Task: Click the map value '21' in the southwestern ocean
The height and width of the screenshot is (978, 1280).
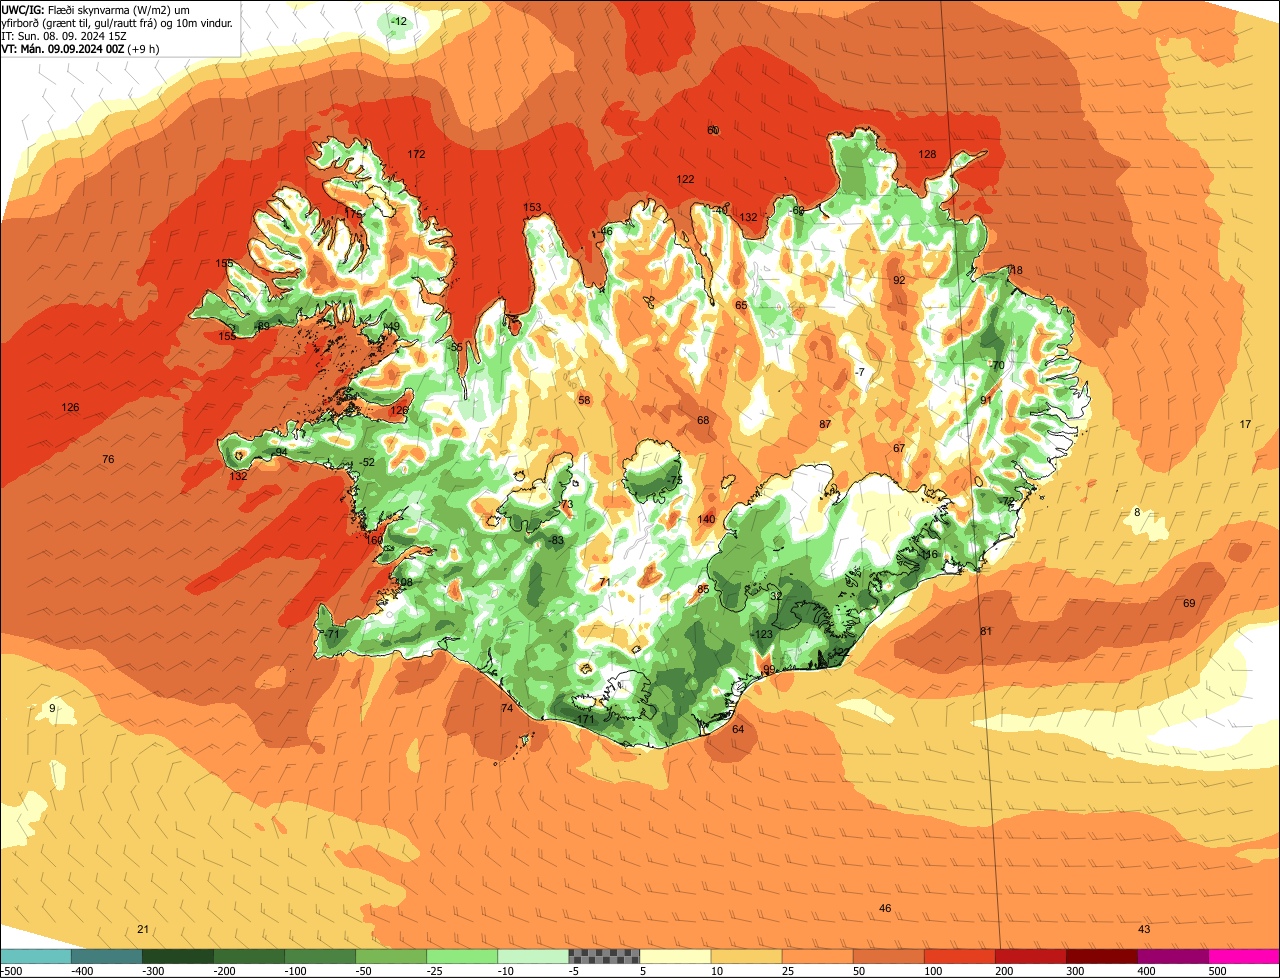Action: tap(143, 929)
